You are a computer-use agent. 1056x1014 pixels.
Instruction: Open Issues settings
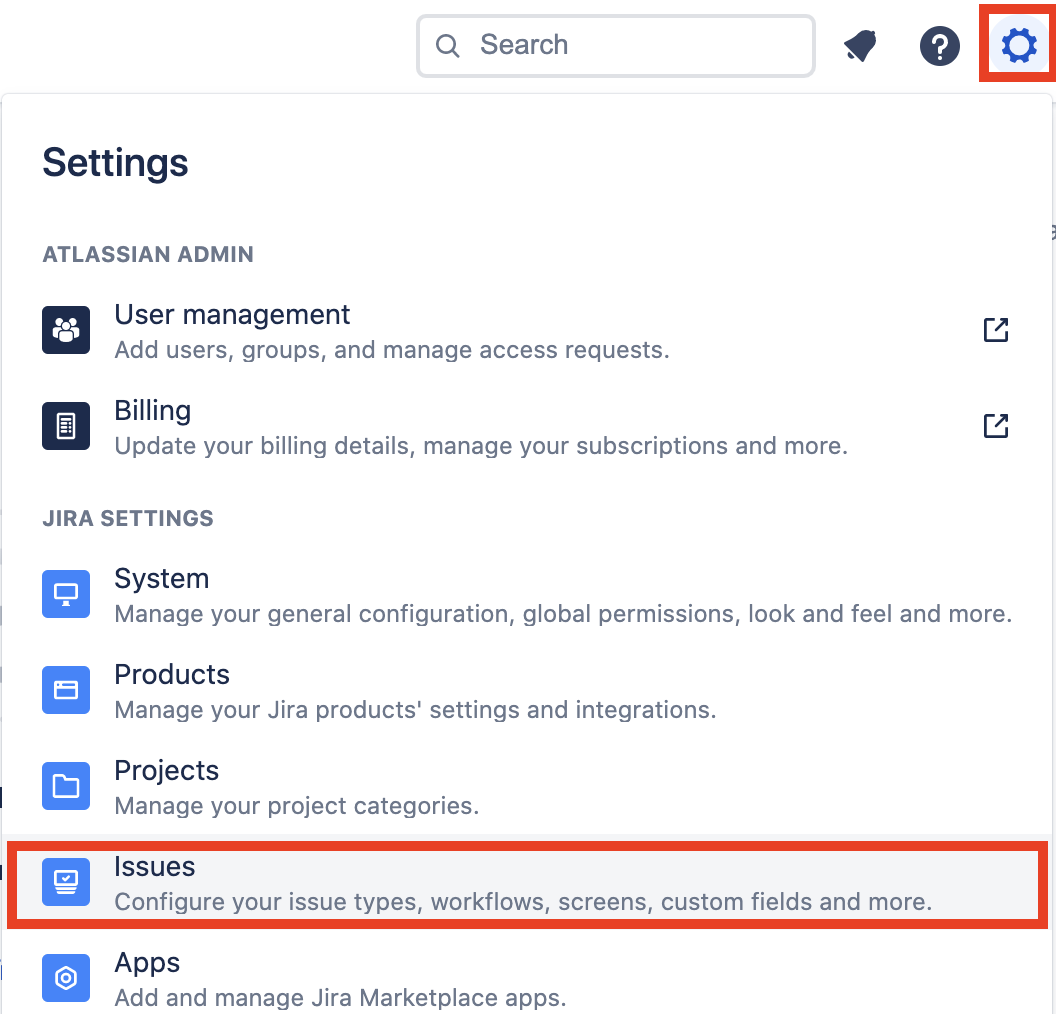pyautogui.click(x=527, y=883)
